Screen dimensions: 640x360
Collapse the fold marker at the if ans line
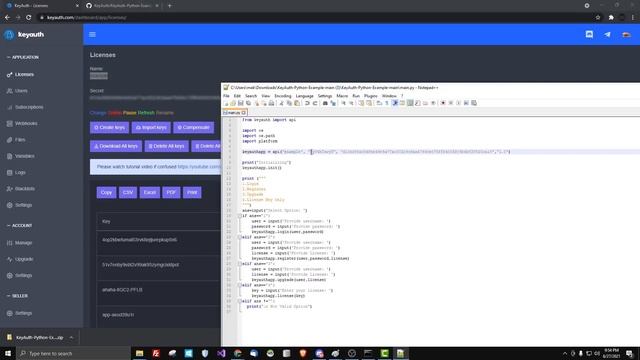click(239, 216)
